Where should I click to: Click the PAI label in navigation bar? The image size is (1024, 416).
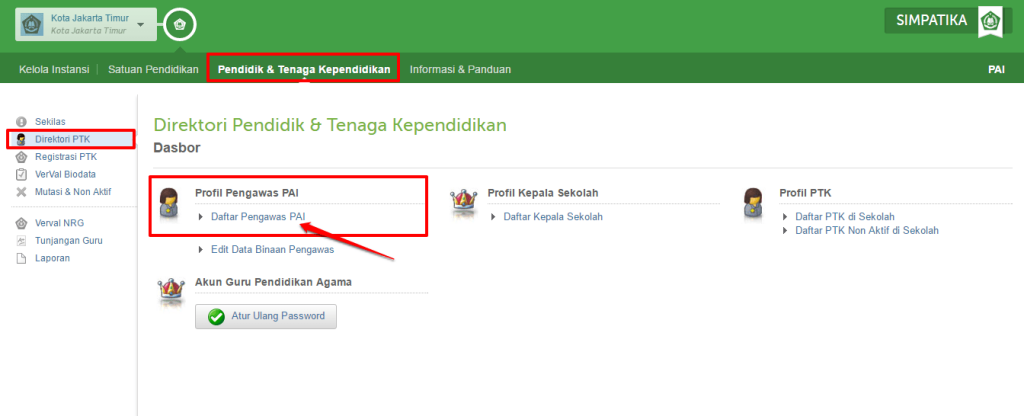pyautogui.click(x=996, y=69)
